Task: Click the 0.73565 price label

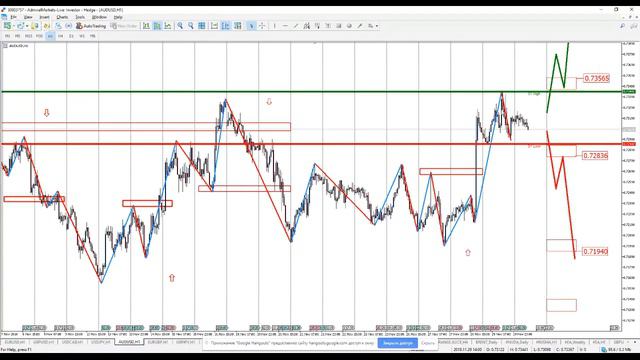Action: (x=596, y=78)
